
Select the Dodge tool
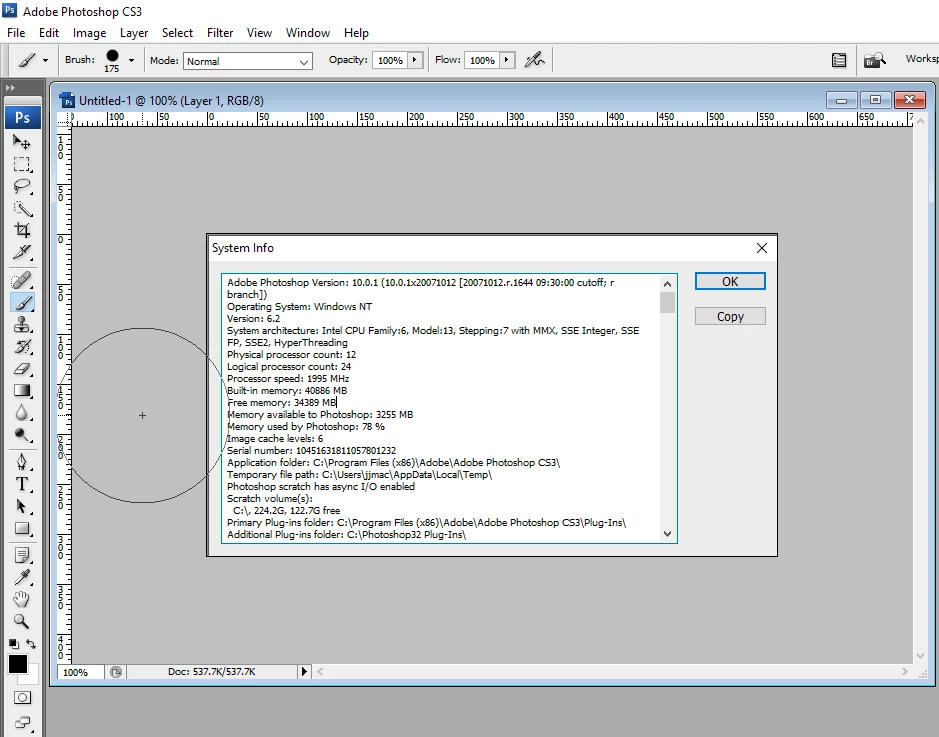click(x=22, y=435)
